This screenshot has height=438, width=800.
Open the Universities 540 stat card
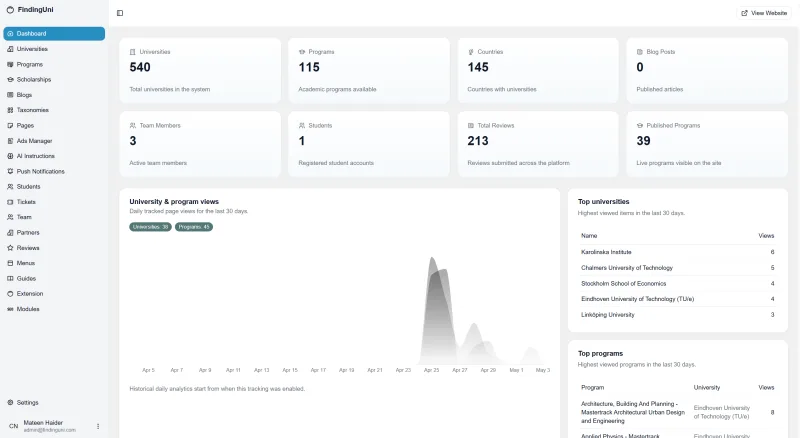200,70
